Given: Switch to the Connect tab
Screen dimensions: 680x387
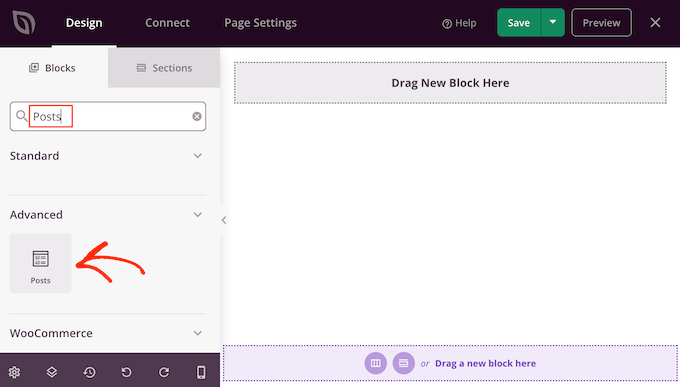Looking at the screenshot, I should point(167,23).
